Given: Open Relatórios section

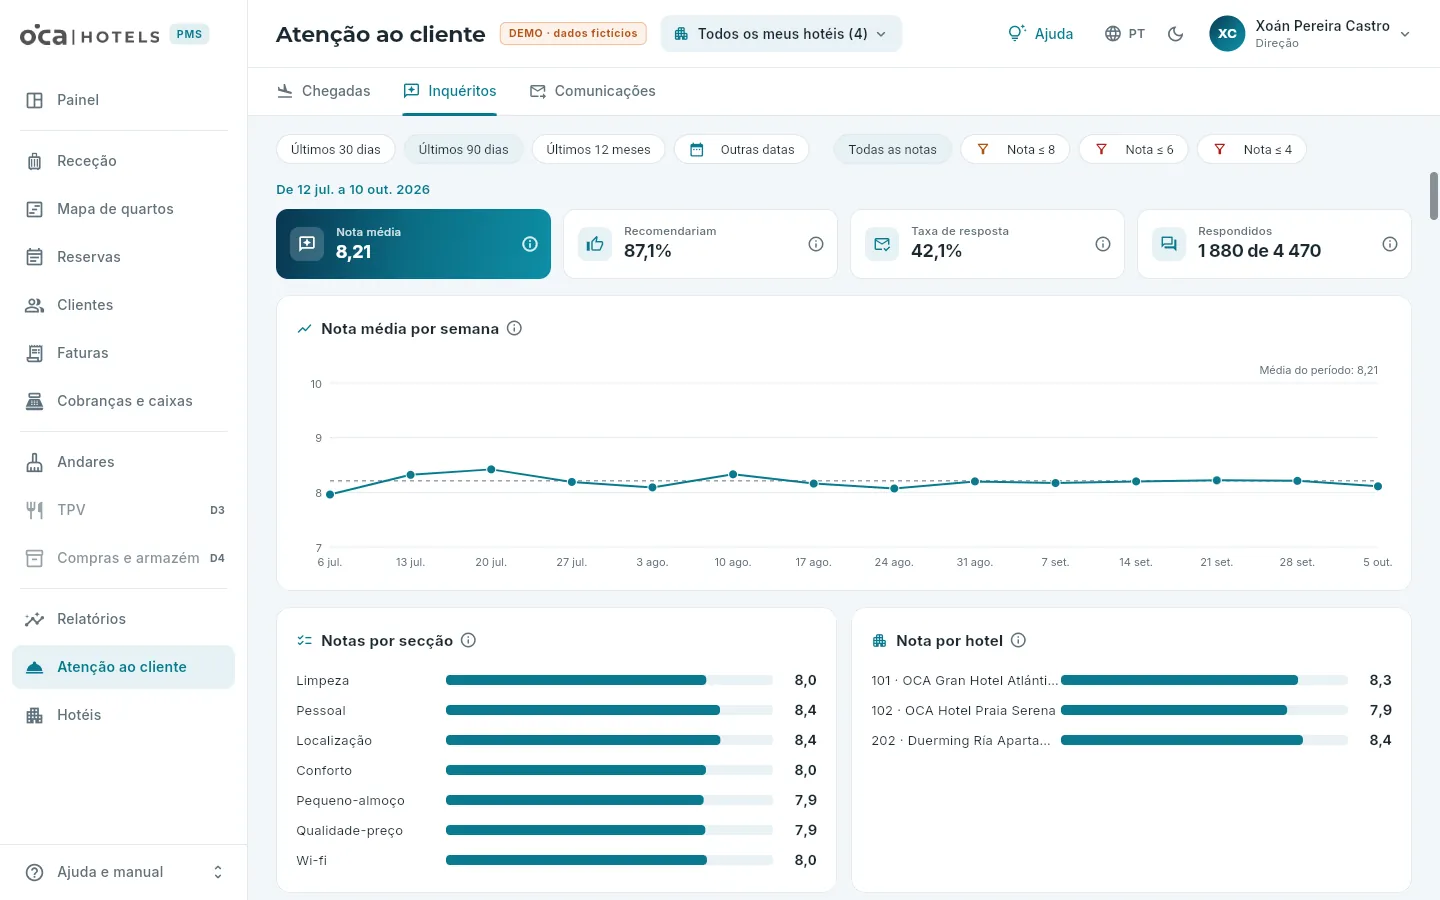Looking at the screenshot, I should pyautogui.click(x=123, y=619).
